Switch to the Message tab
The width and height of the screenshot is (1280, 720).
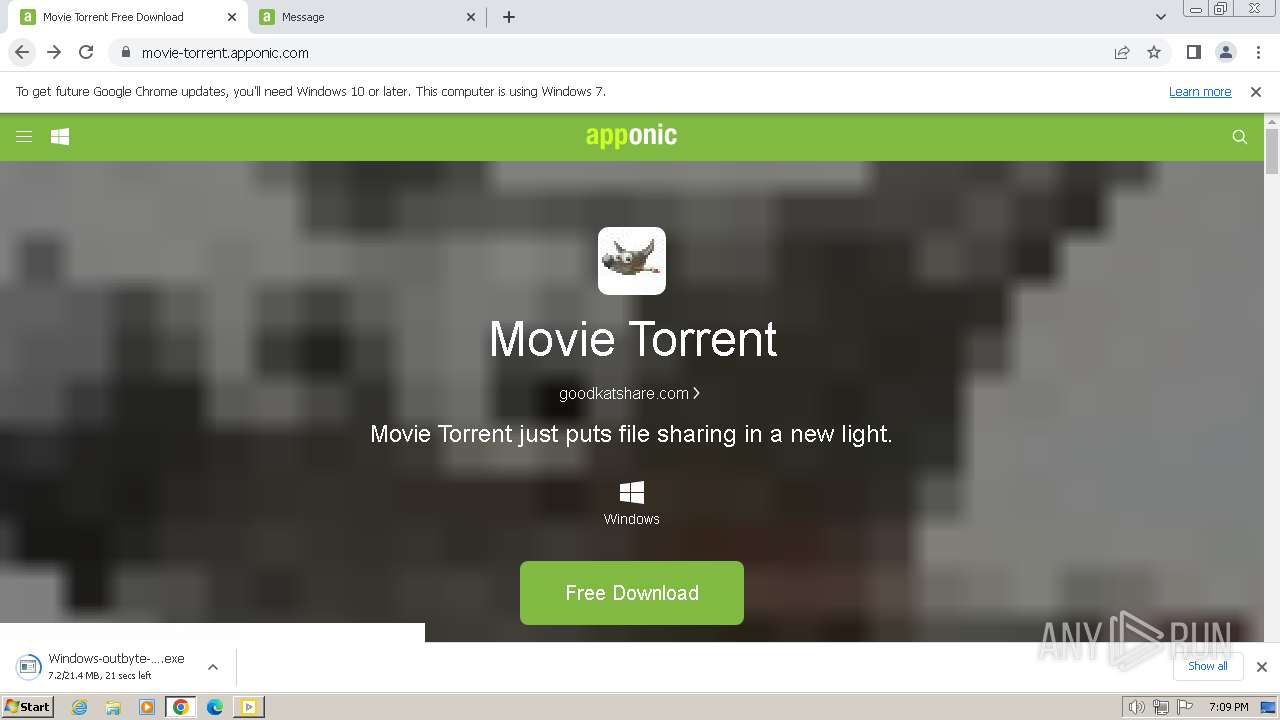pyautogui.click(x=366, y=17)
